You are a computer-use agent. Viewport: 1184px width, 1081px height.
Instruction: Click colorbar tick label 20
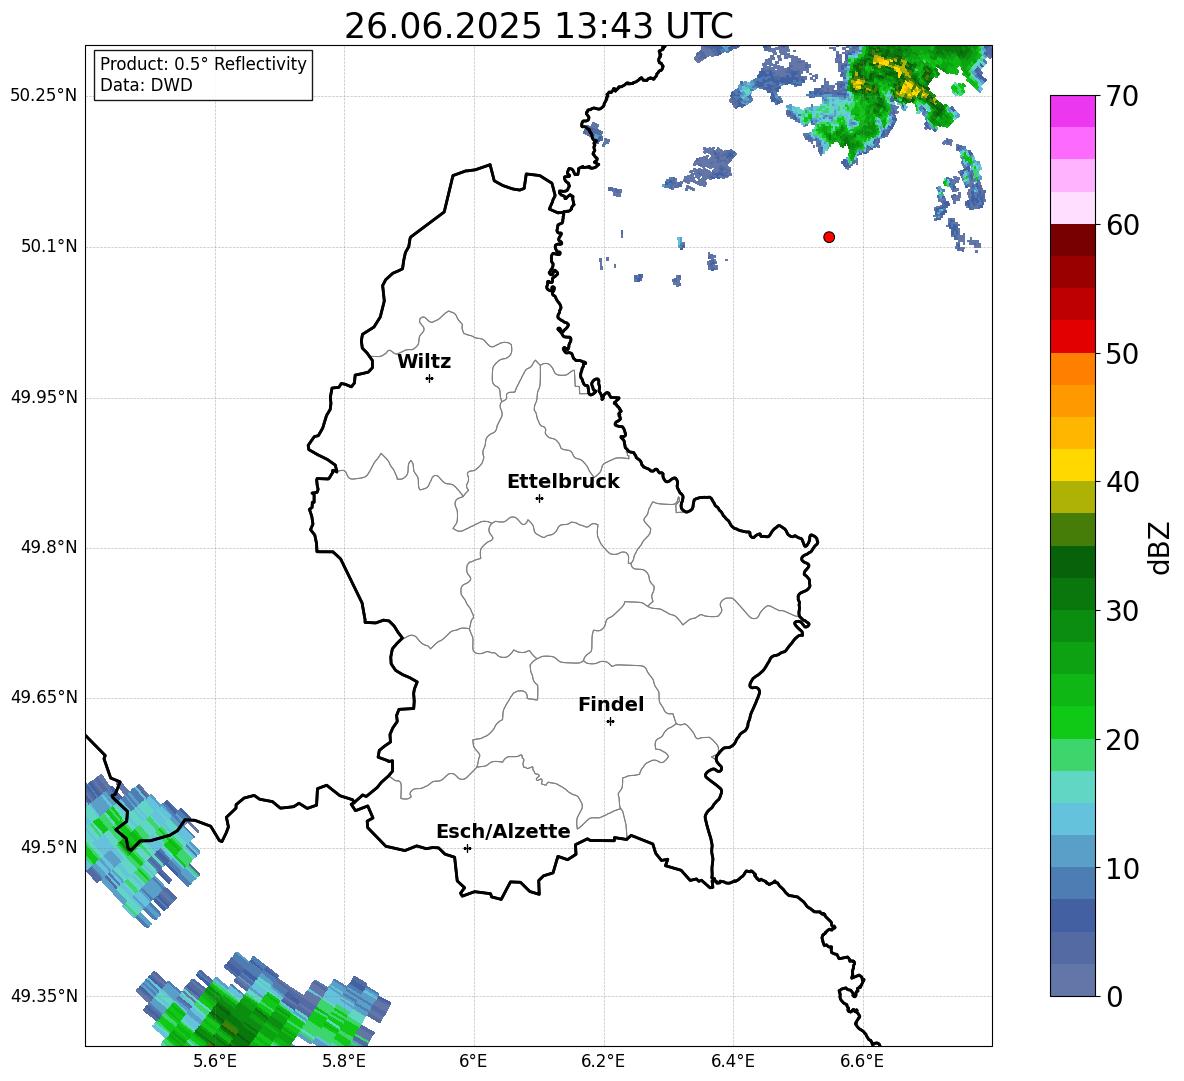click(x=1122, y=740)
